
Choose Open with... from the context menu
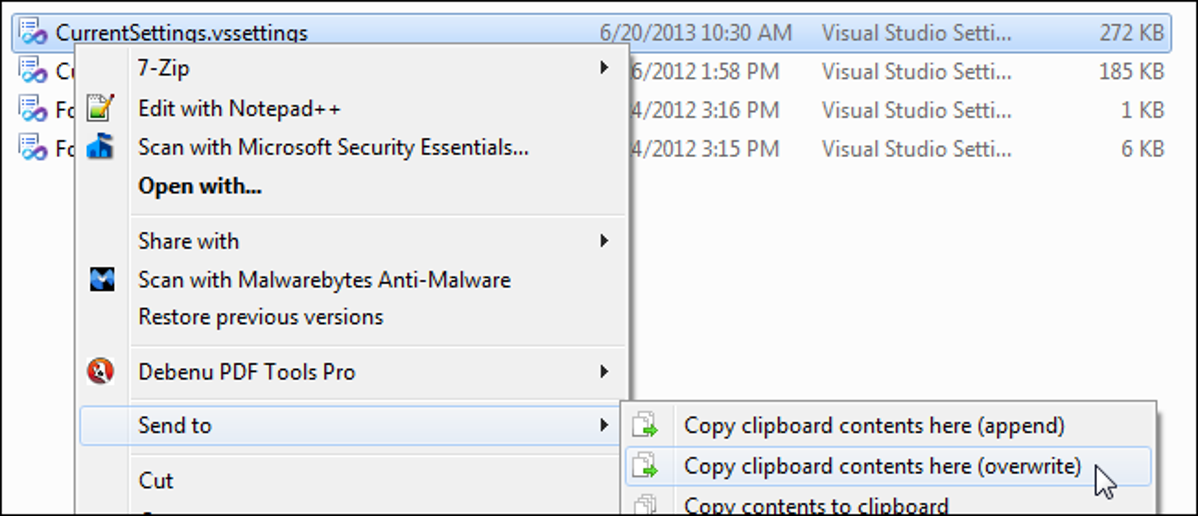pyautogui.click(x=200, y=186)
